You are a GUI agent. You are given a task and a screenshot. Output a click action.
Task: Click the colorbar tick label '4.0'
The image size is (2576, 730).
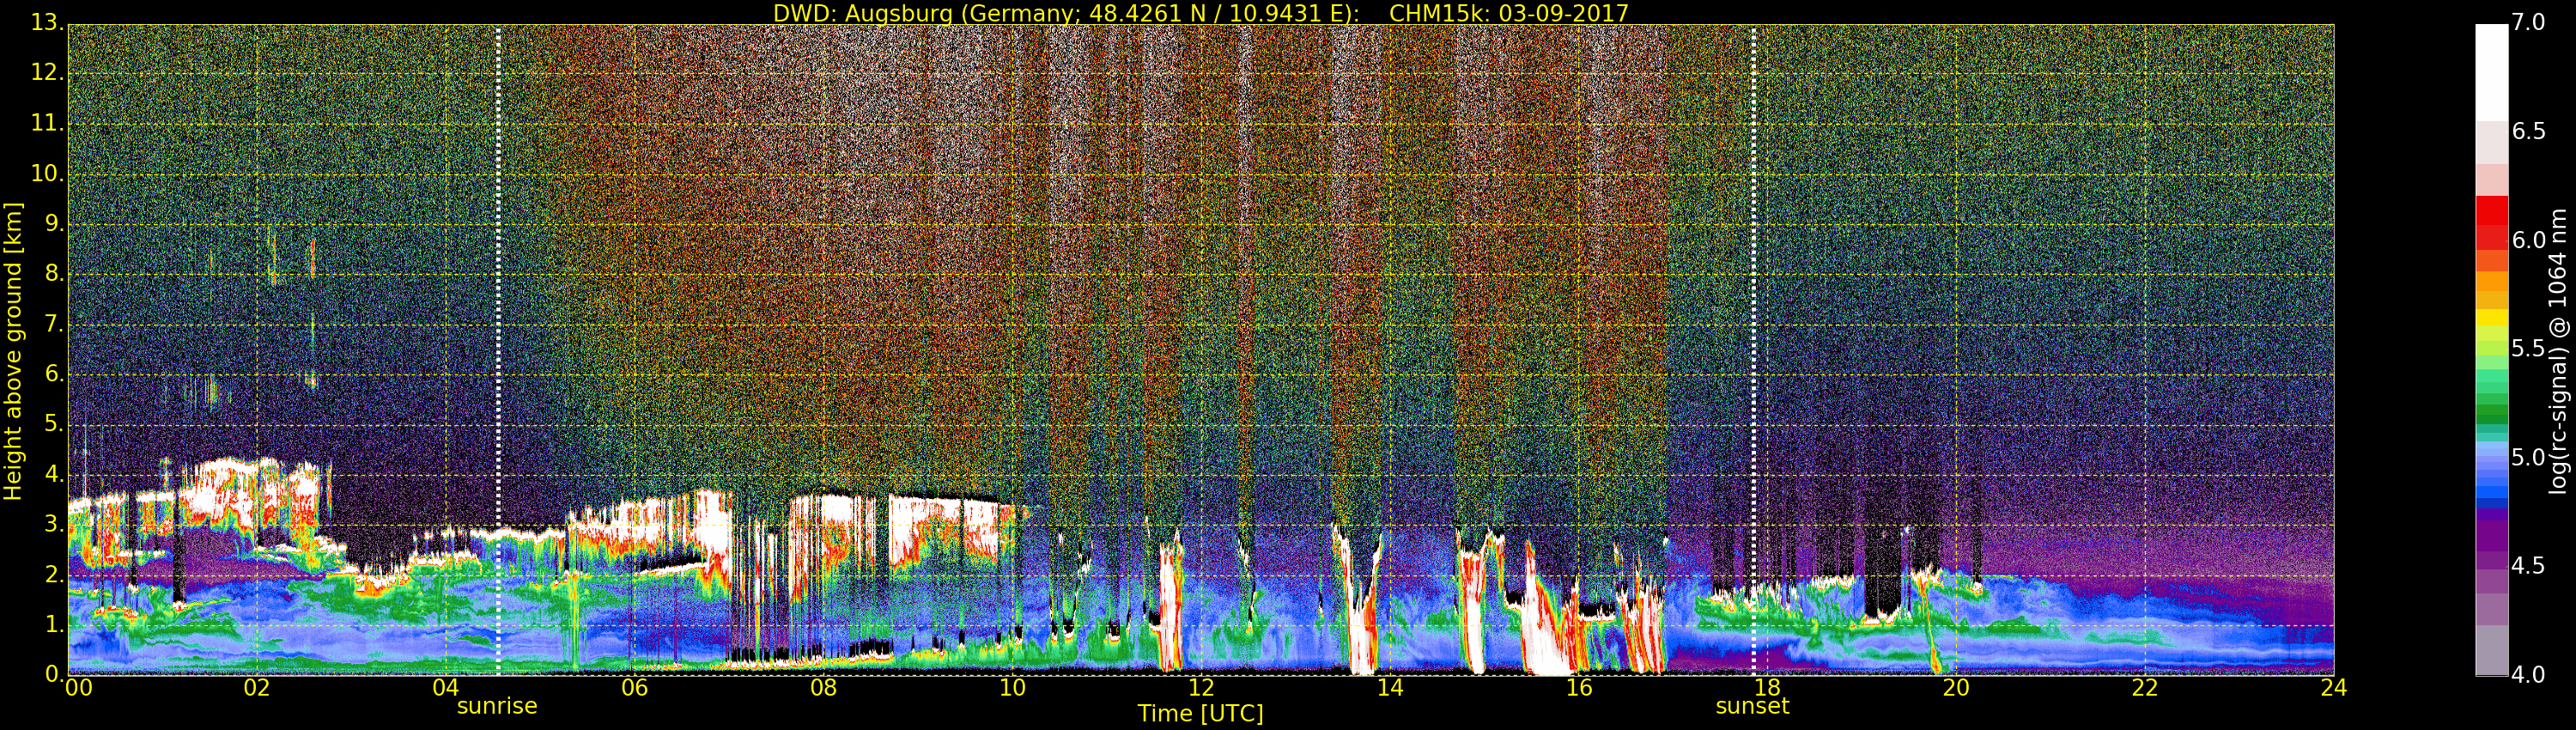click(2528, 675)
